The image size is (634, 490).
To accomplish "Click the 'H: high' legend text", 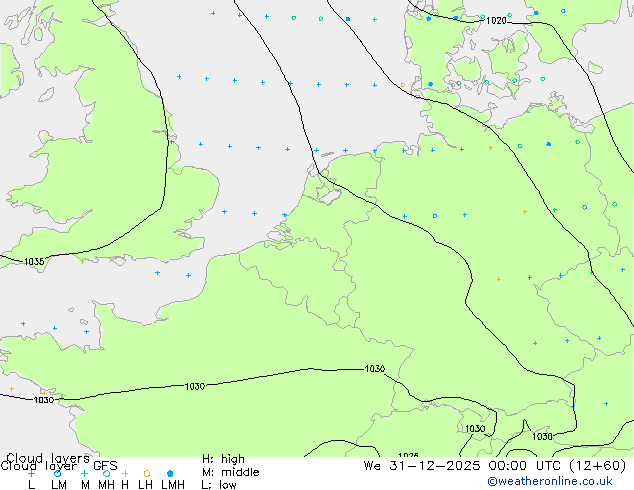I will coord(223,459).
